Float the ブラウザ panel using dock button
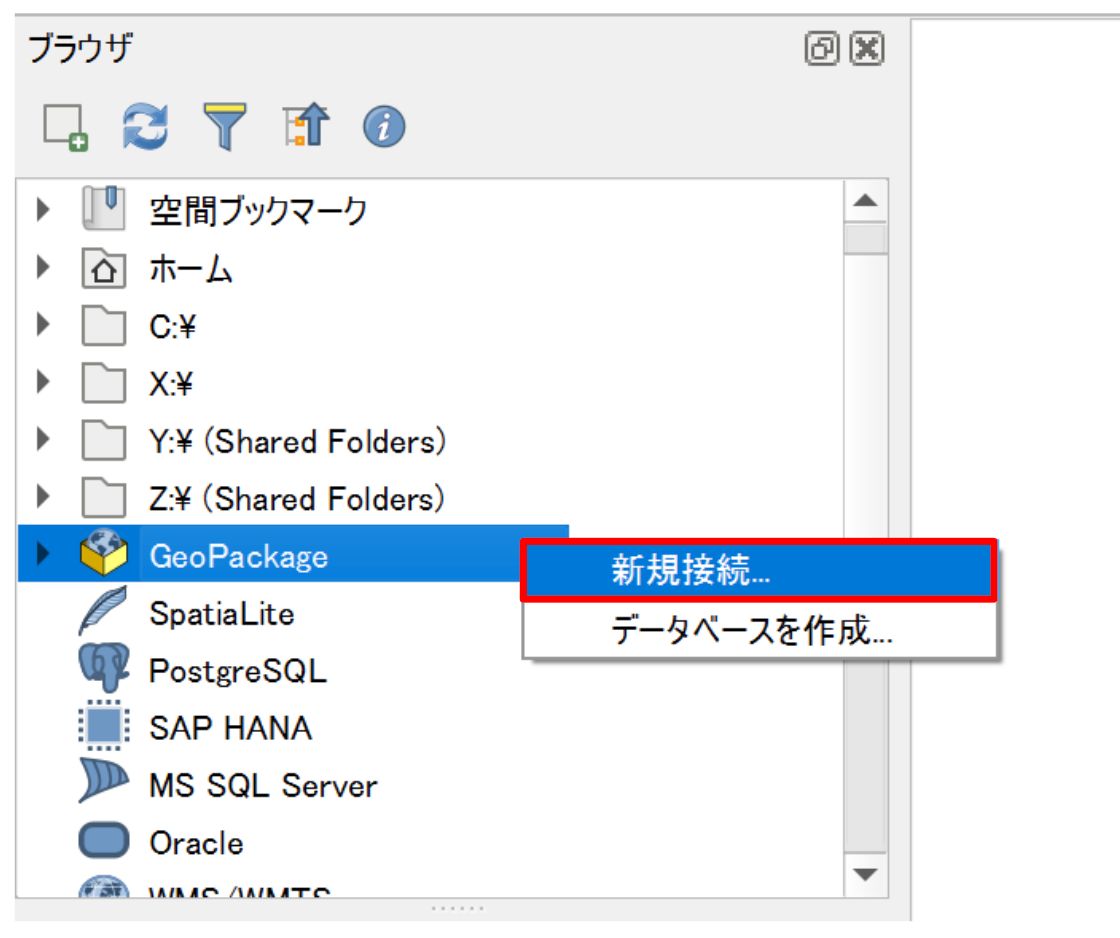 [x=821, y=49]
